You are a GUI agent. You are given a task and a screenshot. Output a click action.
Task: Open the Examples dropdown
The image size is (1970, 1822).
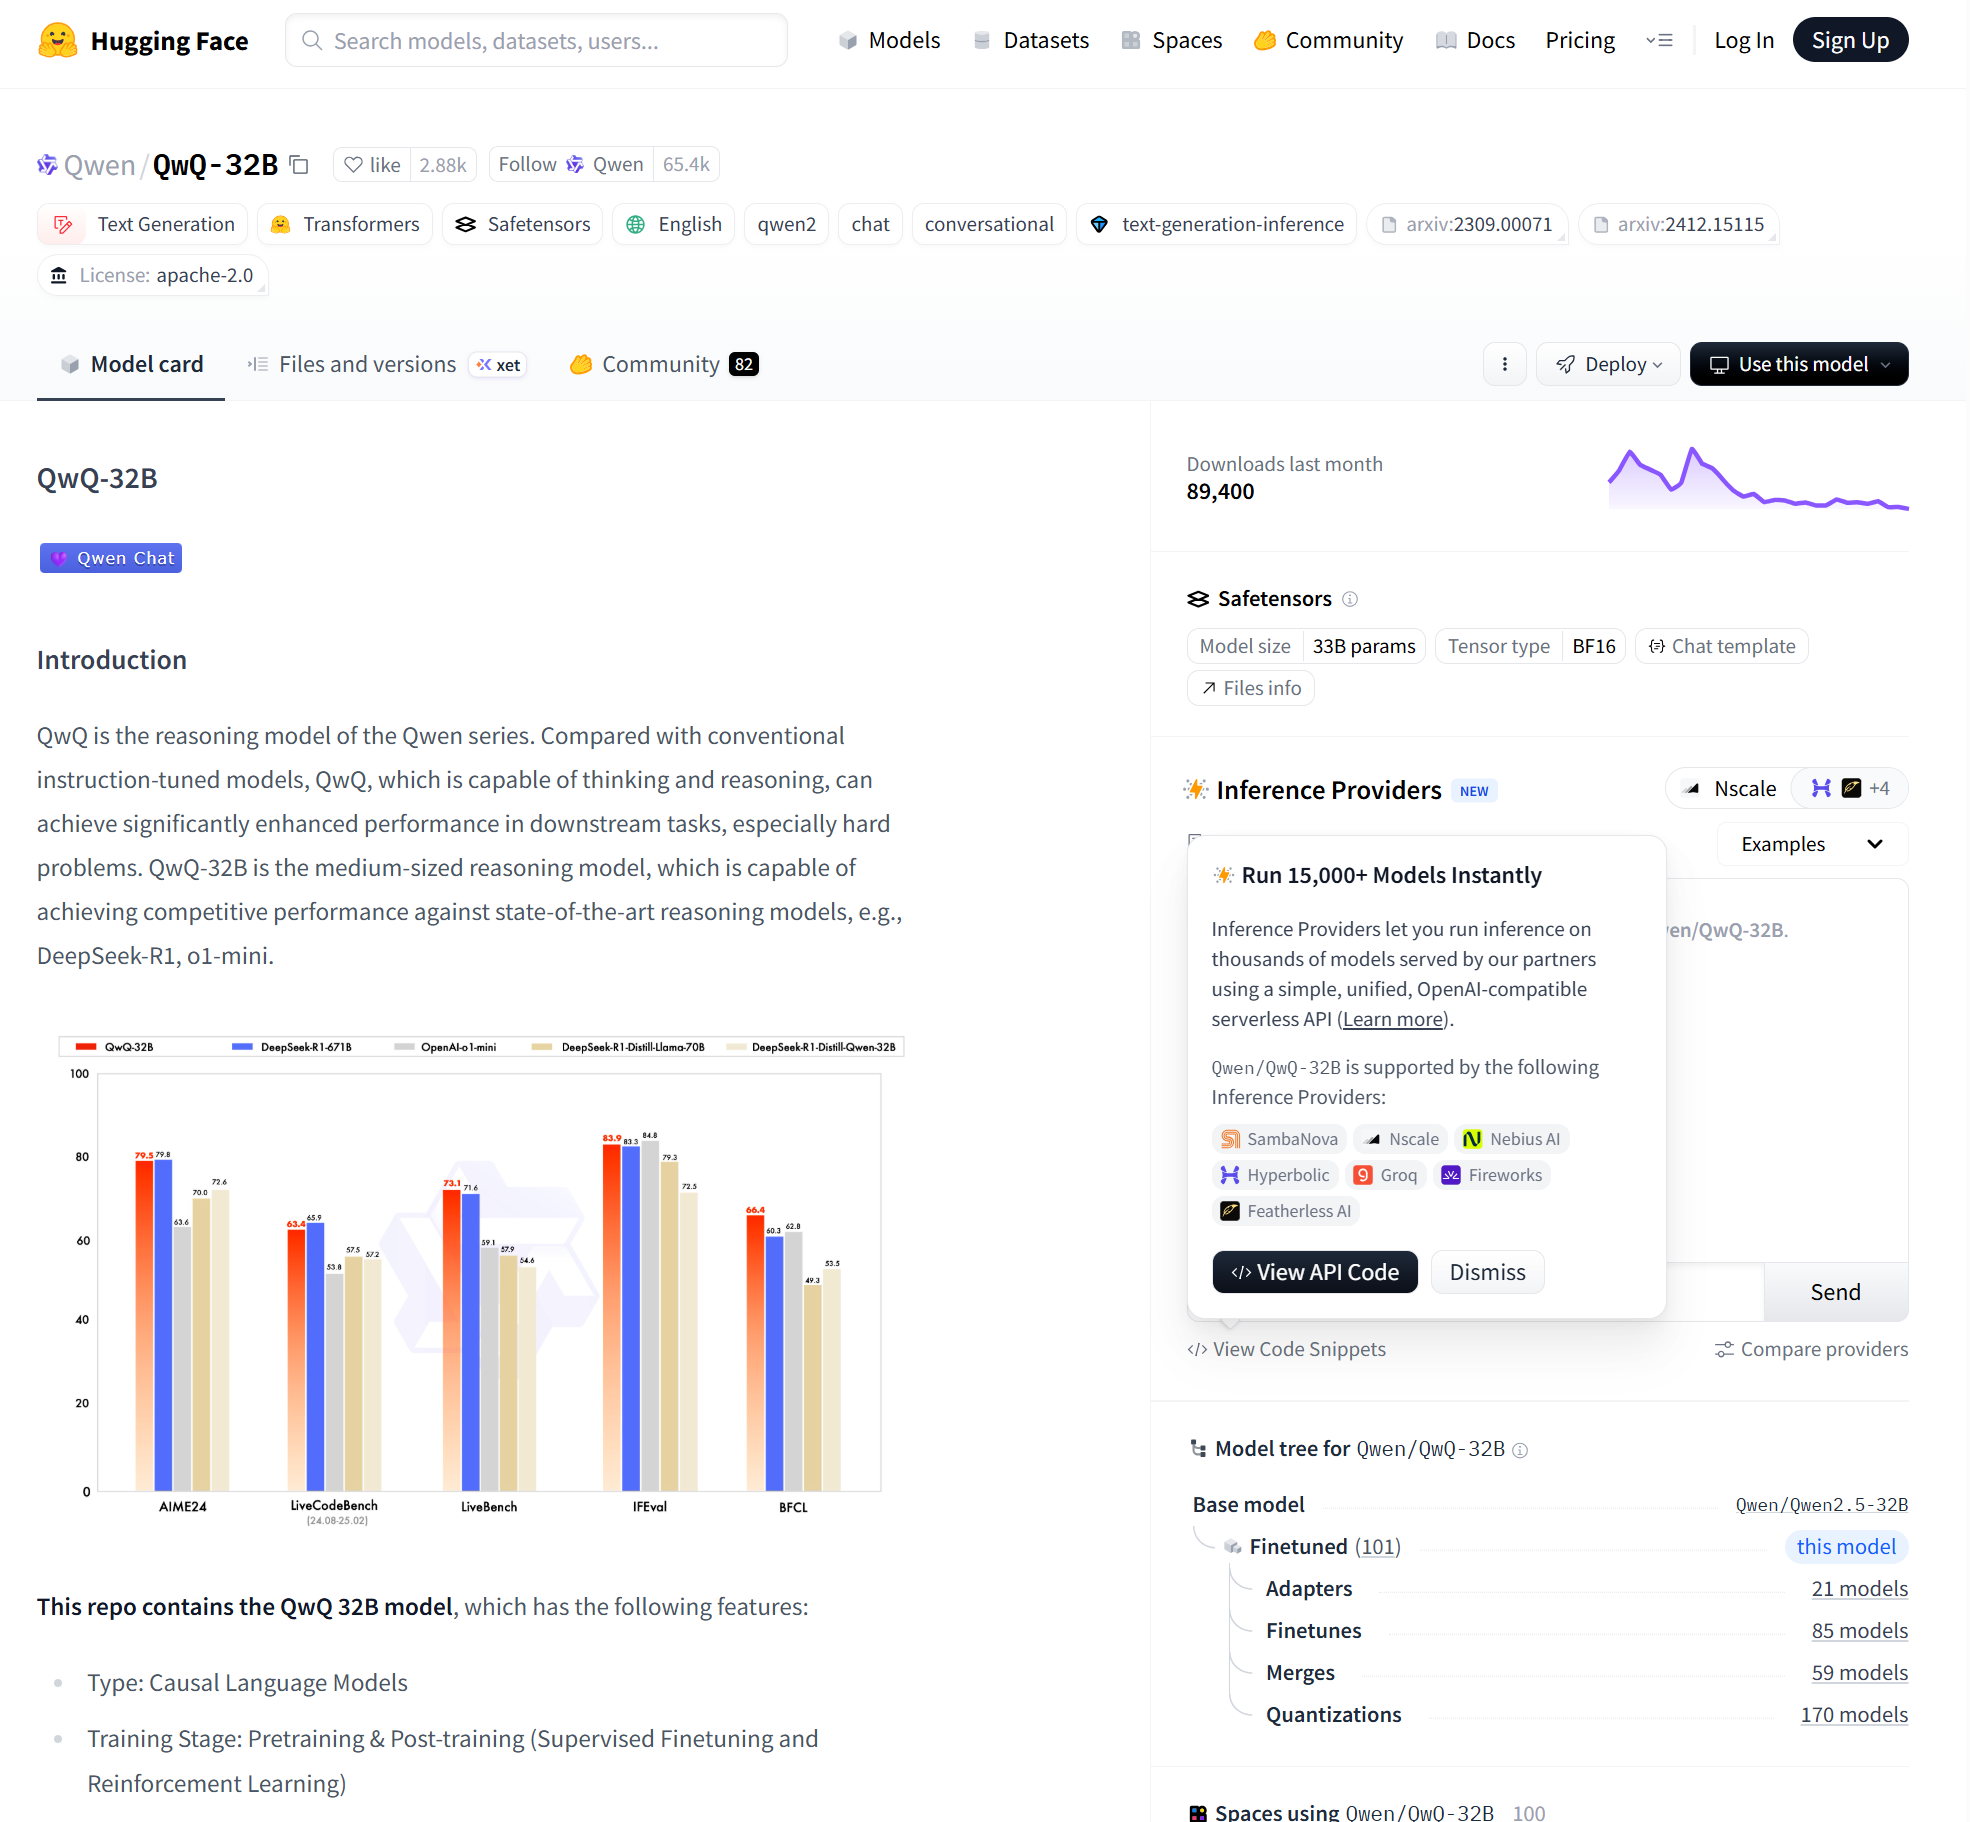pos(1812,844)
